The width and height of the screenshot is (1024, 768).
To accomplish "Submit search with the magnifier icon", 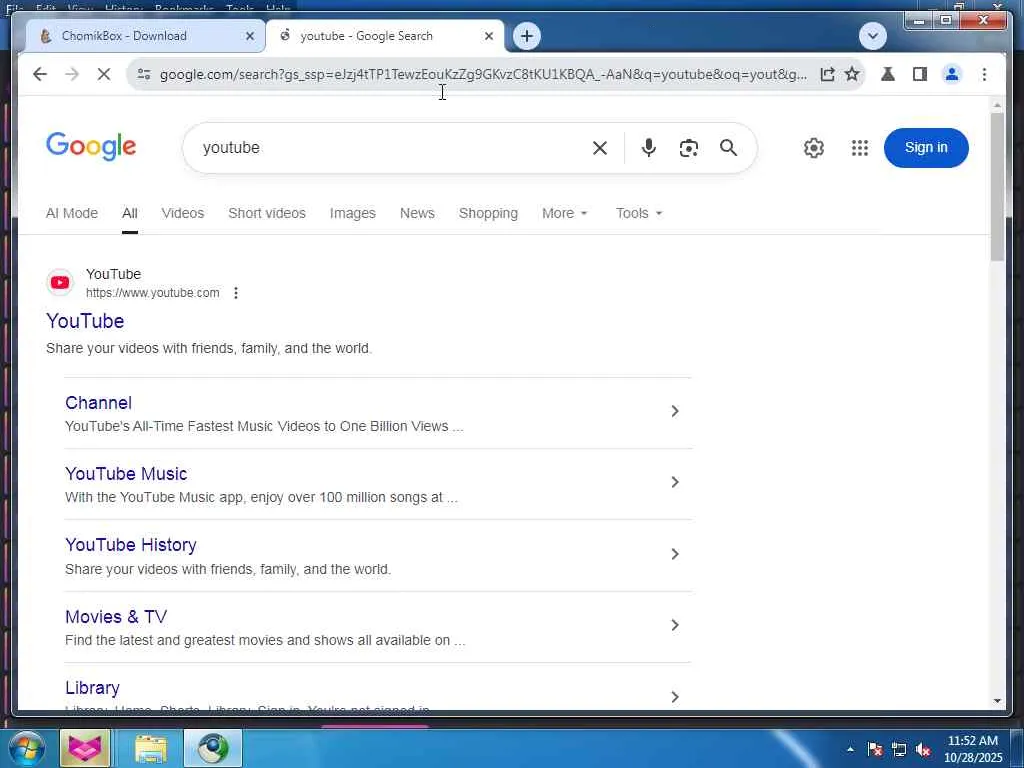I will pos(729,148).
